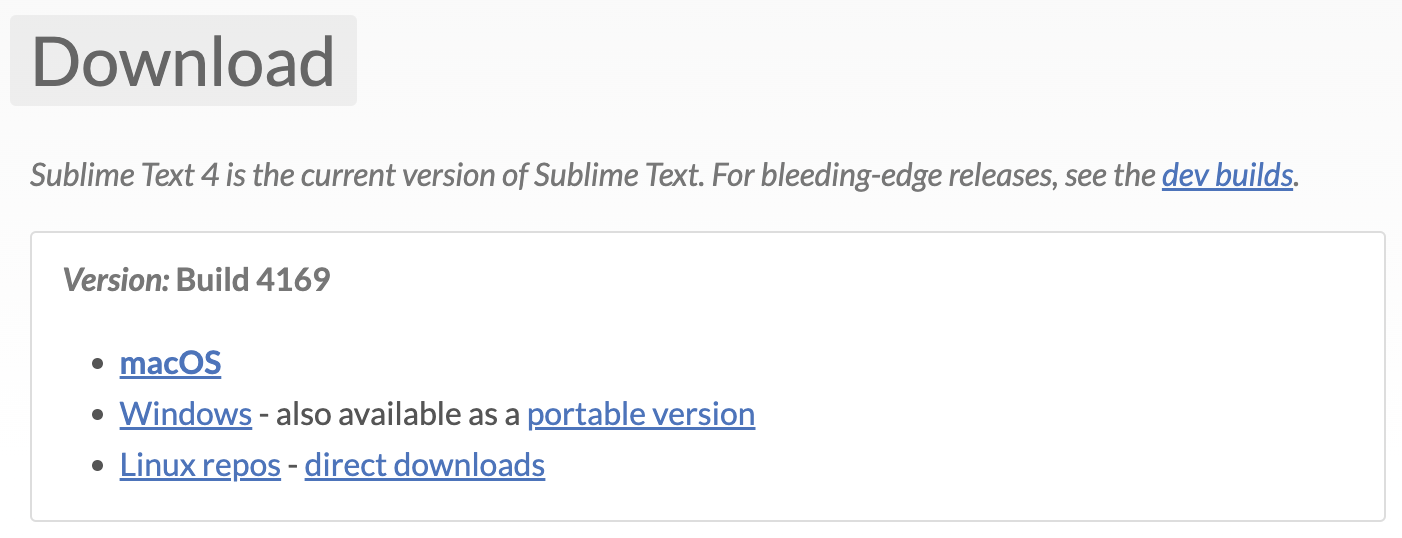Click the dash after the Linux repos link
This screenshot has height=538, width=1402.
(293, 466)
